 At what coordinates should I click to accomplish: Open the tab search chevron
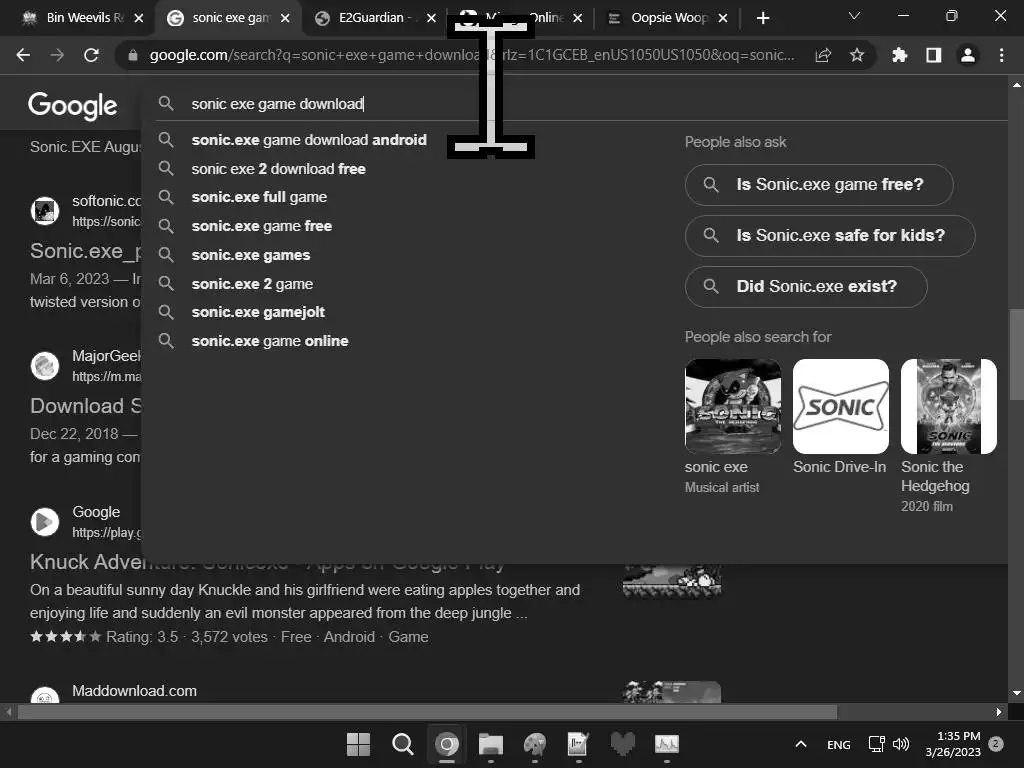[854, 16]
